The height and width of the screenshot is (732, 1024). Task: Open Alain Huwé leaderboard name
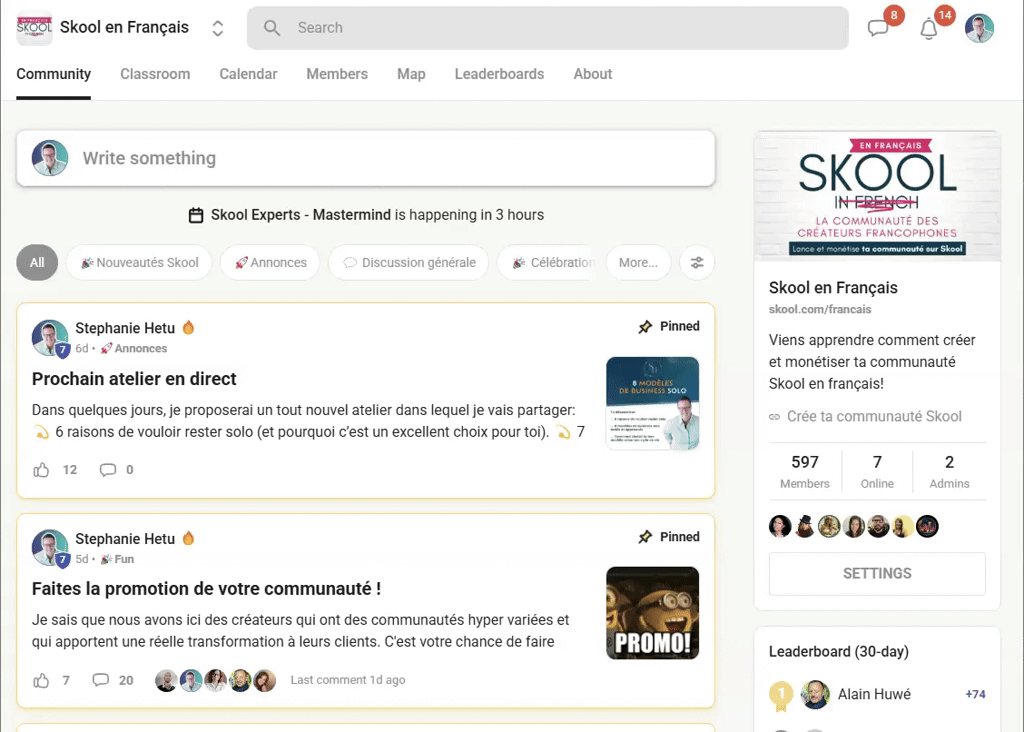coord(874,694)
